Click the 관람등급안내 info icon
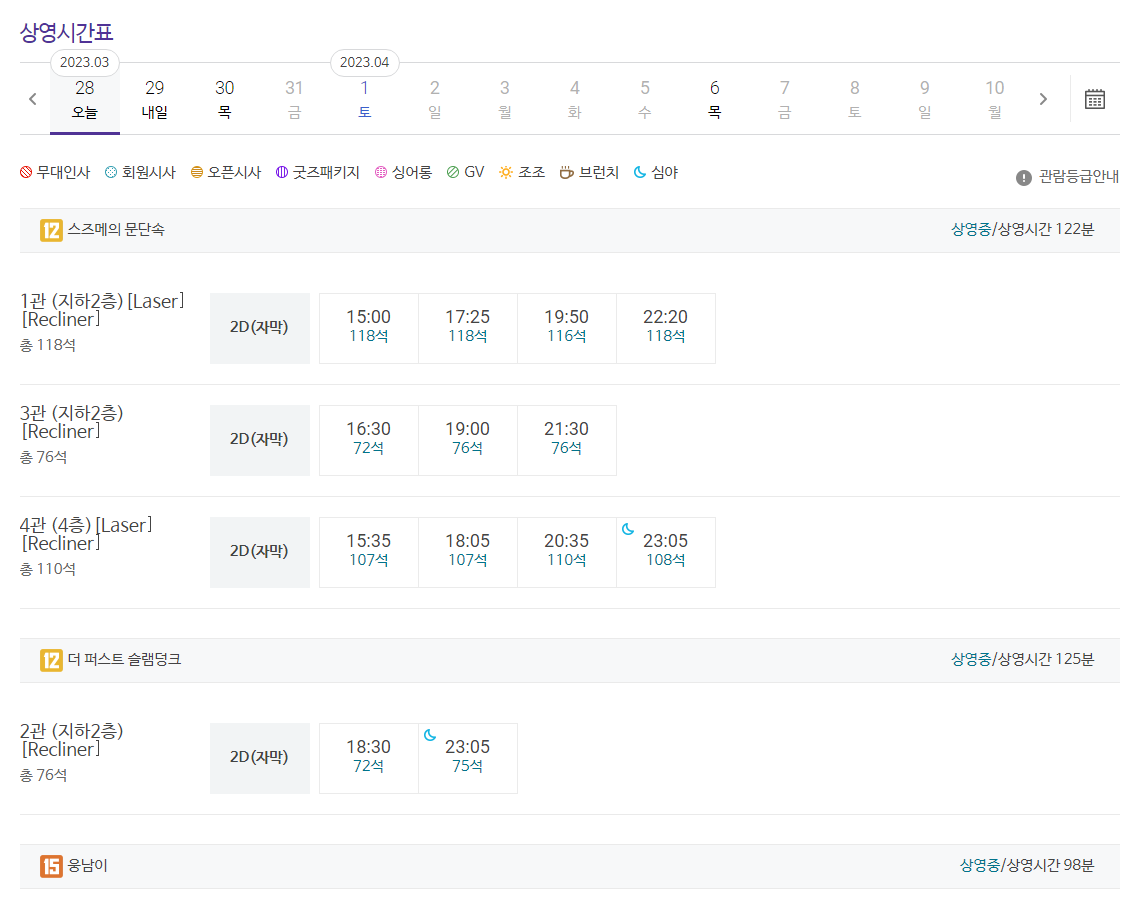1140x921 pixels. click(1024, 177)
